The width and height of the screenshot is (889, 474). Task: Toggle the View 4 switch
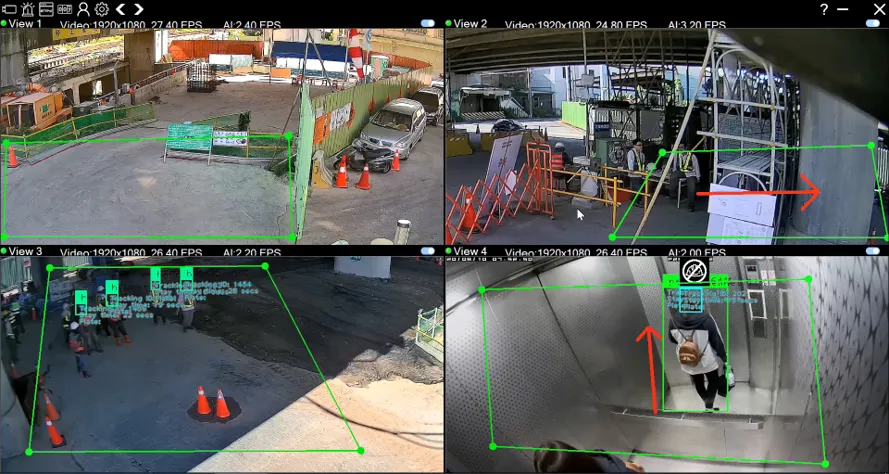tap(872, 251)
